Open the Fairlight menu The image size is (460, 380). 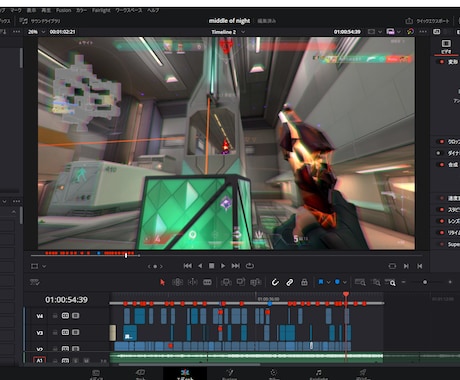point(101,10)
